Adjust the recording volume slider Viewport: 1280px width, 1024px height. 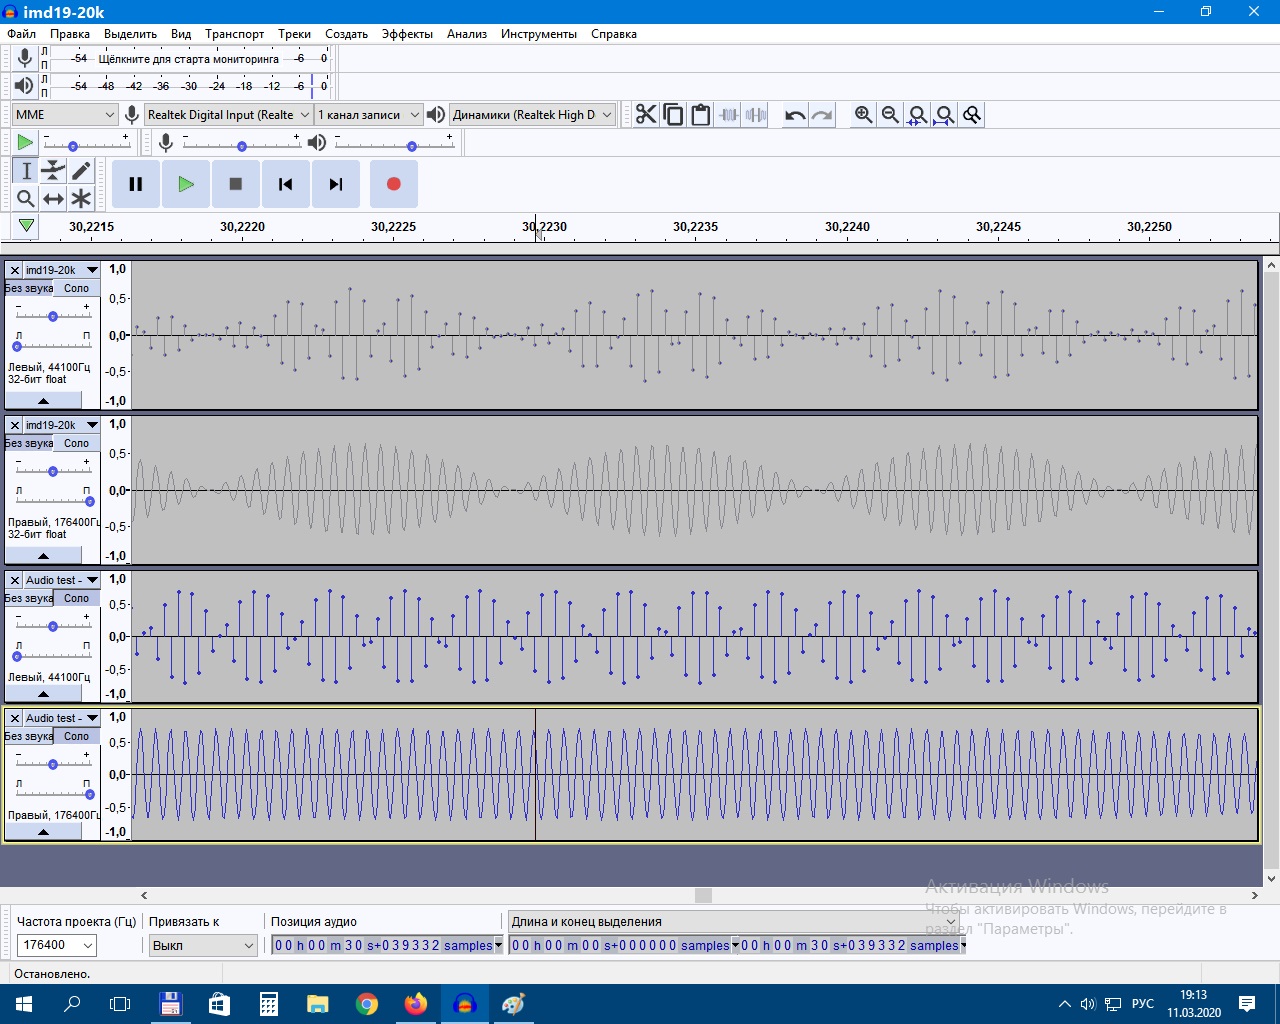pyautogui.click(x=241, y=144)
